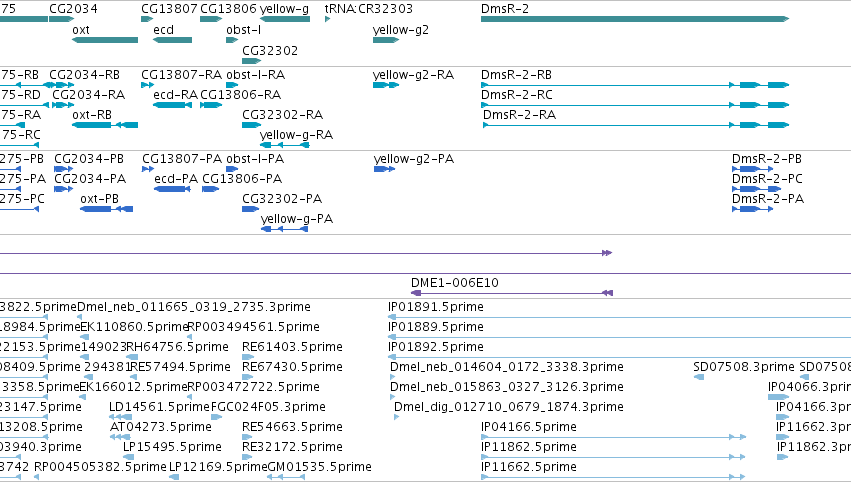Select the CG32302-RA transcript
This screenshot has width=851, height=482.
tap(251, 125)
